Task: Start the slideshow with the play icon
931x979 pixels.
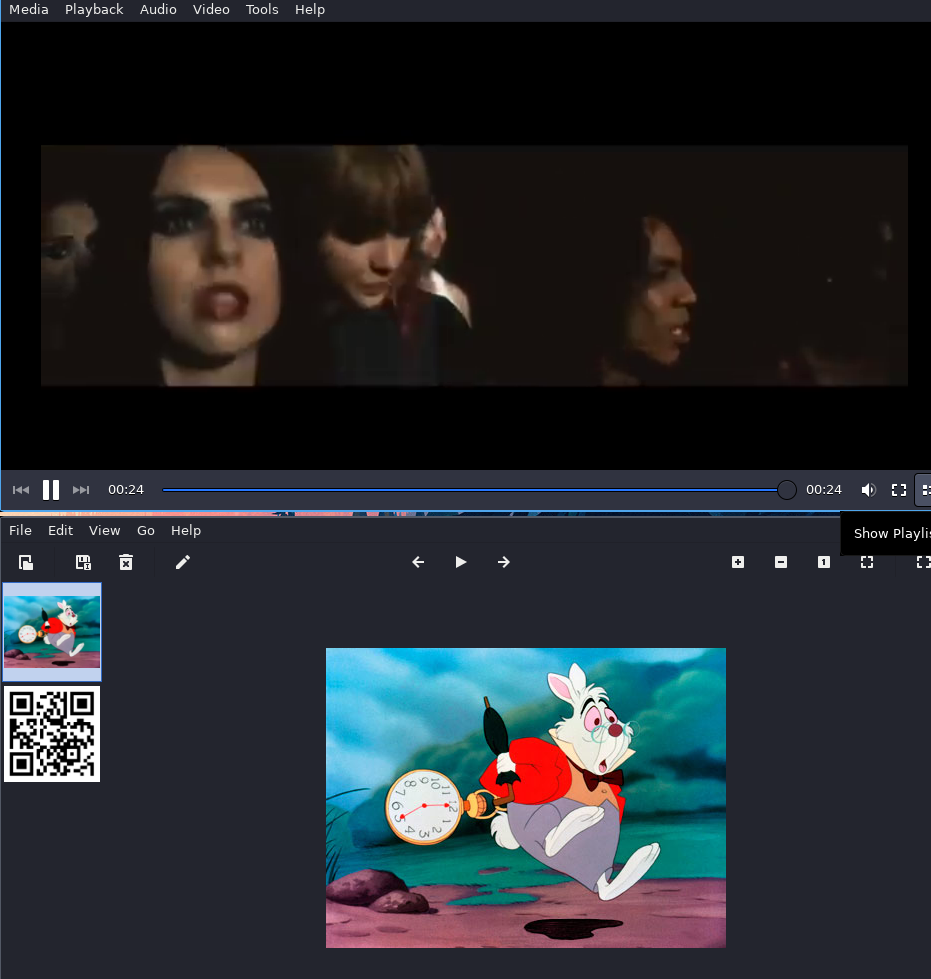Action: coord(461,563)
